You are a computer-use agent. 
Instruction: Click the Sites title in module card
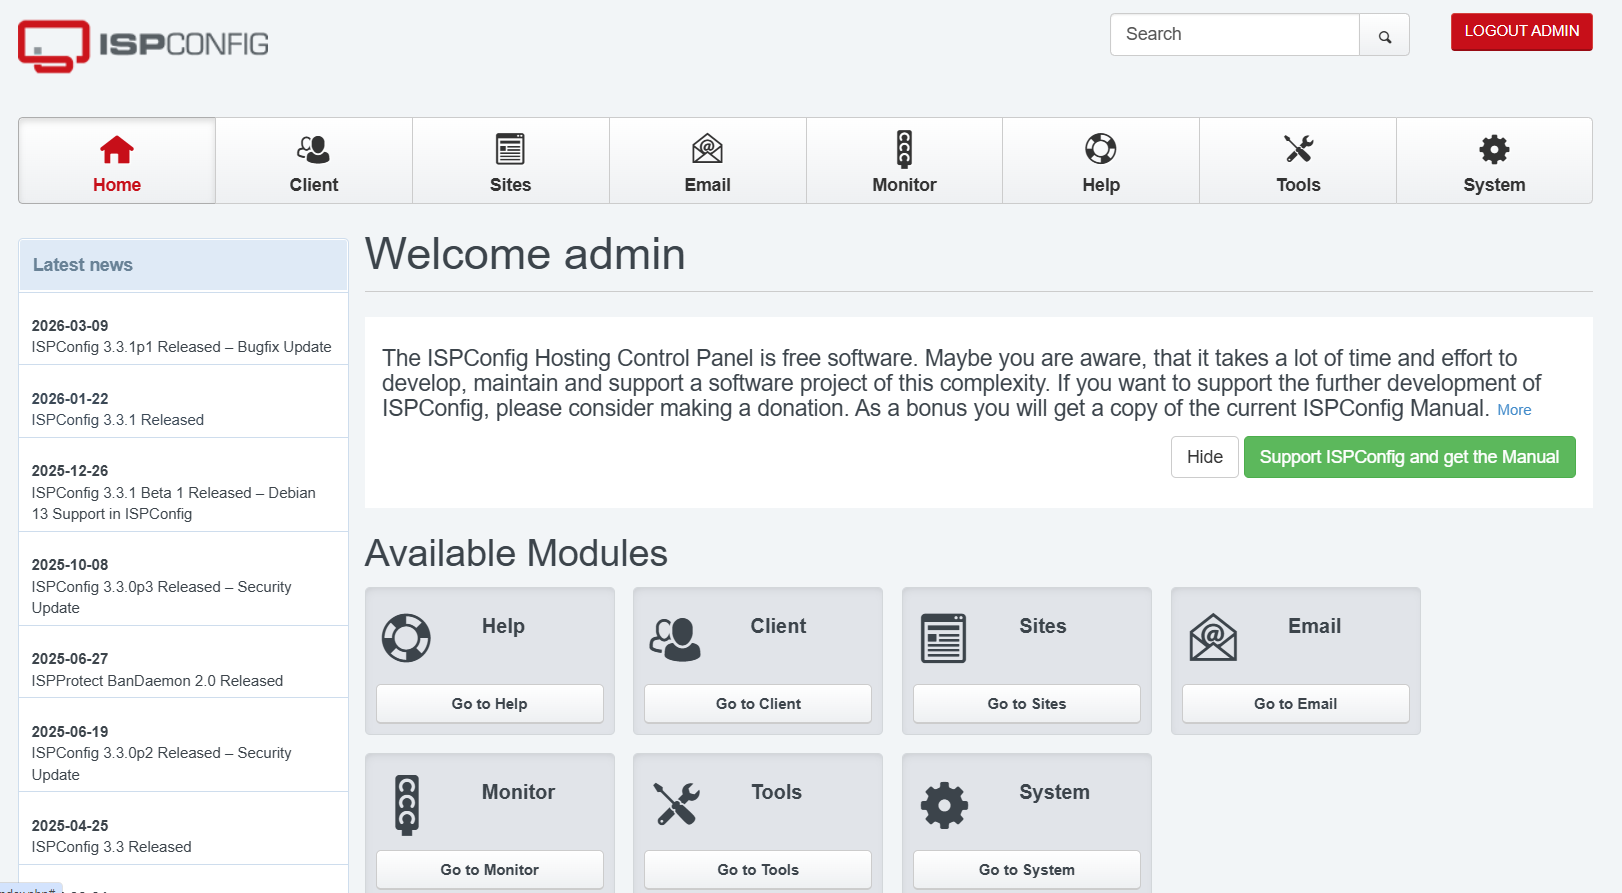click(x=1043, y=626)
